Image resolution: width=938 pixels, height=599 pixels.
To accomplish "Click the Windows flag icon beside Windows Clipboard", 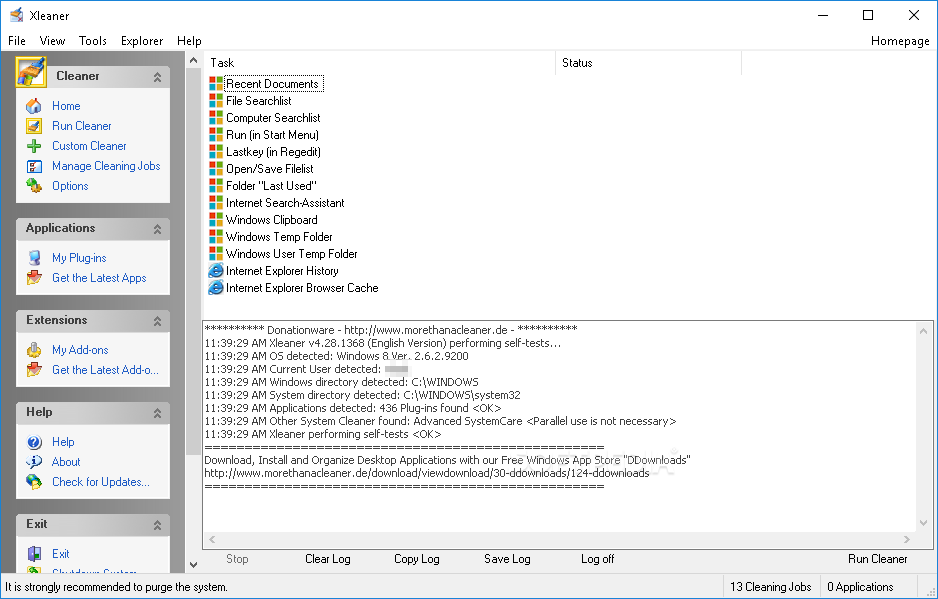I will 216,220.
